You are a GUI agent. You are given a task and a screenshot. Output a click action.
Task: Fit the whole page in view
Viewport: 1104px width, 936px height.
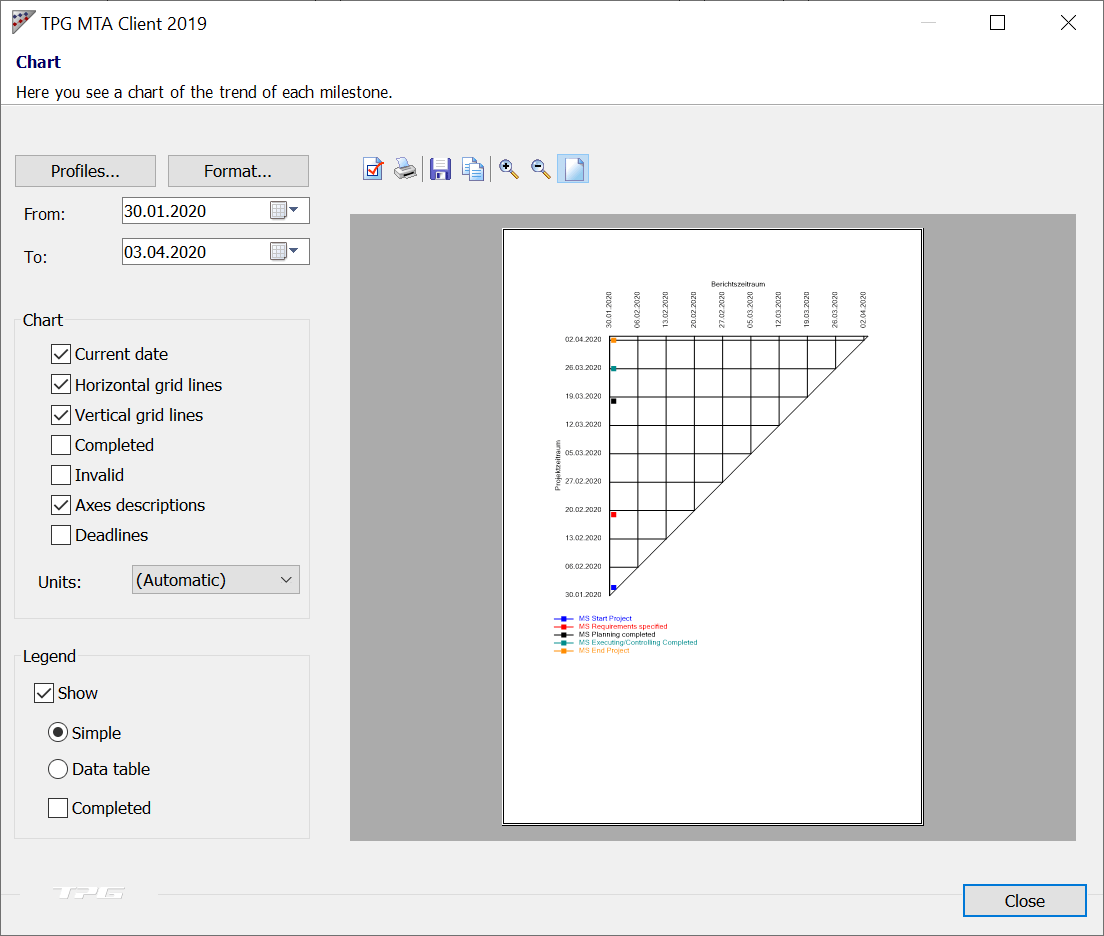pyautogui.click(x=572, y=168)
